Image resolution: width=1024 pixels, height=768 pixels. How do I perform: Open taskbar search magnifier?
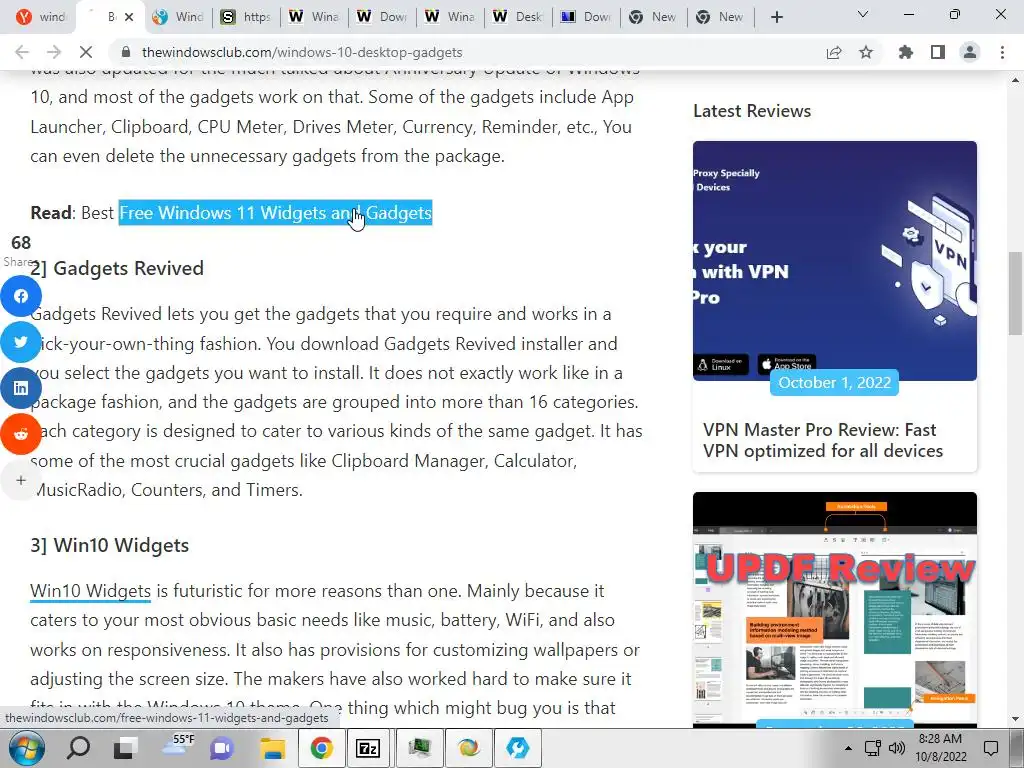[78, 748]
